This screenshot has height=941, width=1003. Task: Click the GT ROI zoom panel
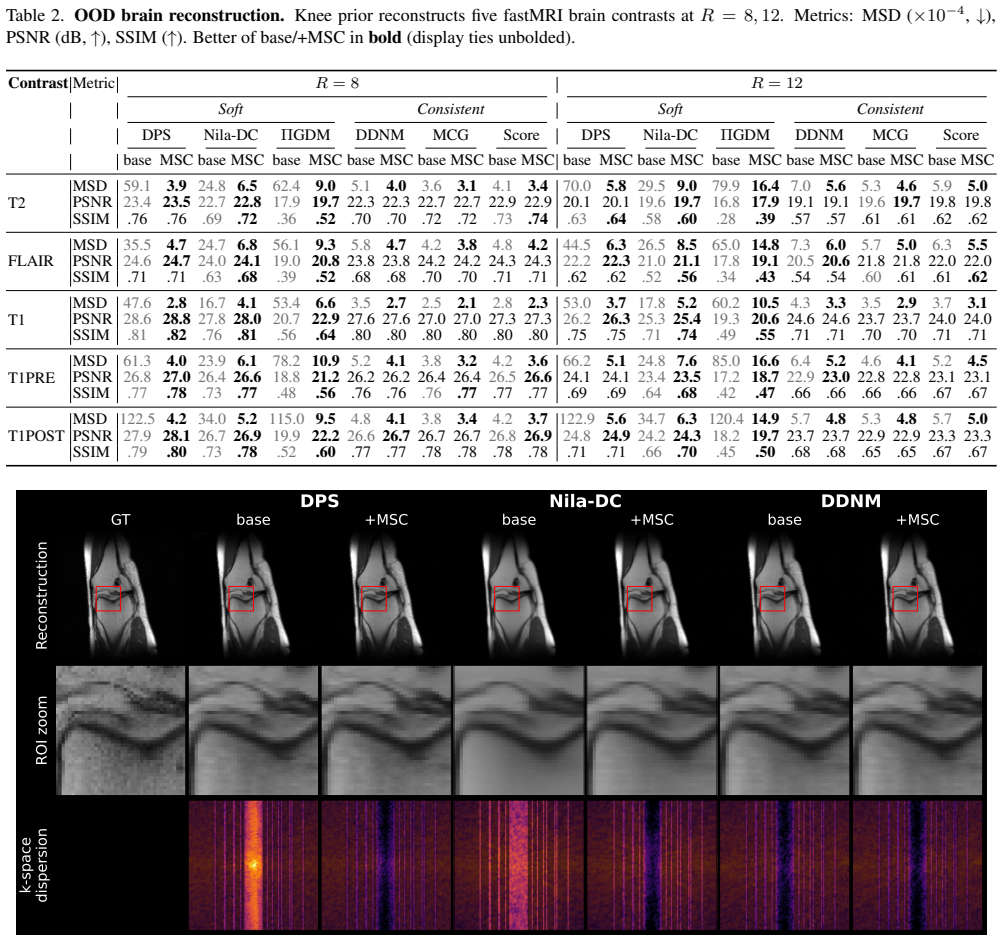(x=120, y=731)
